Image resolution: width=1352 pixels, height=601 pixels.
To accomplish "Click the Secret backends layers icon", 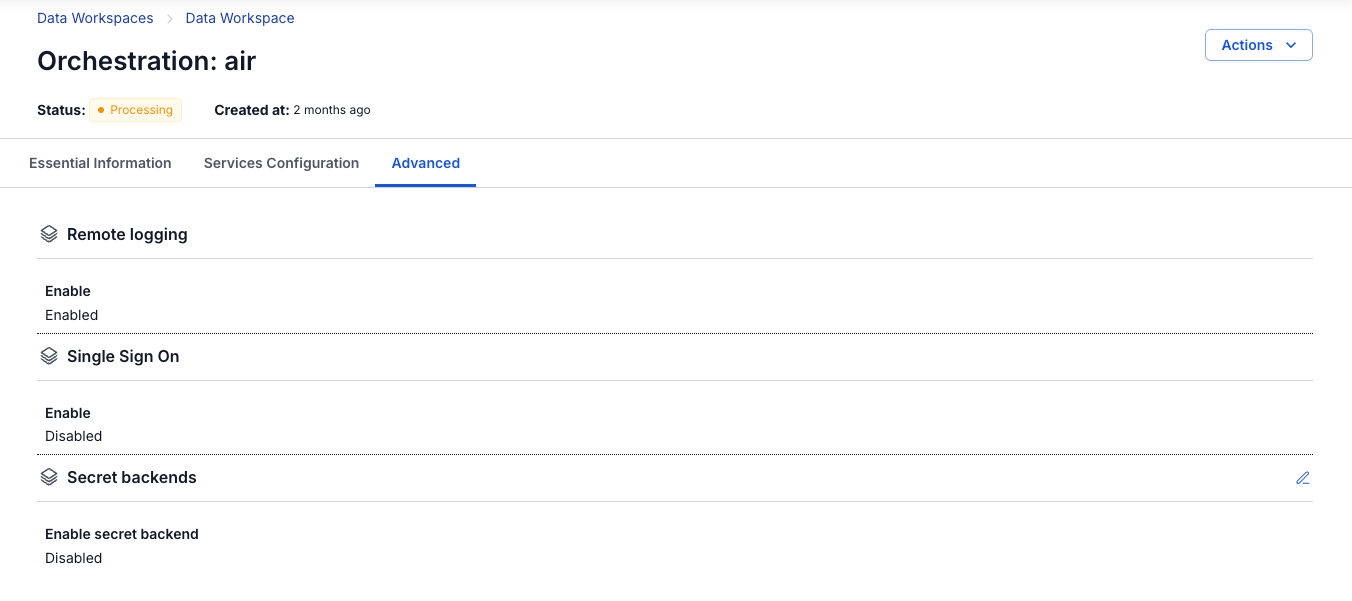I will pyautogui.click(x=49, y=477).
